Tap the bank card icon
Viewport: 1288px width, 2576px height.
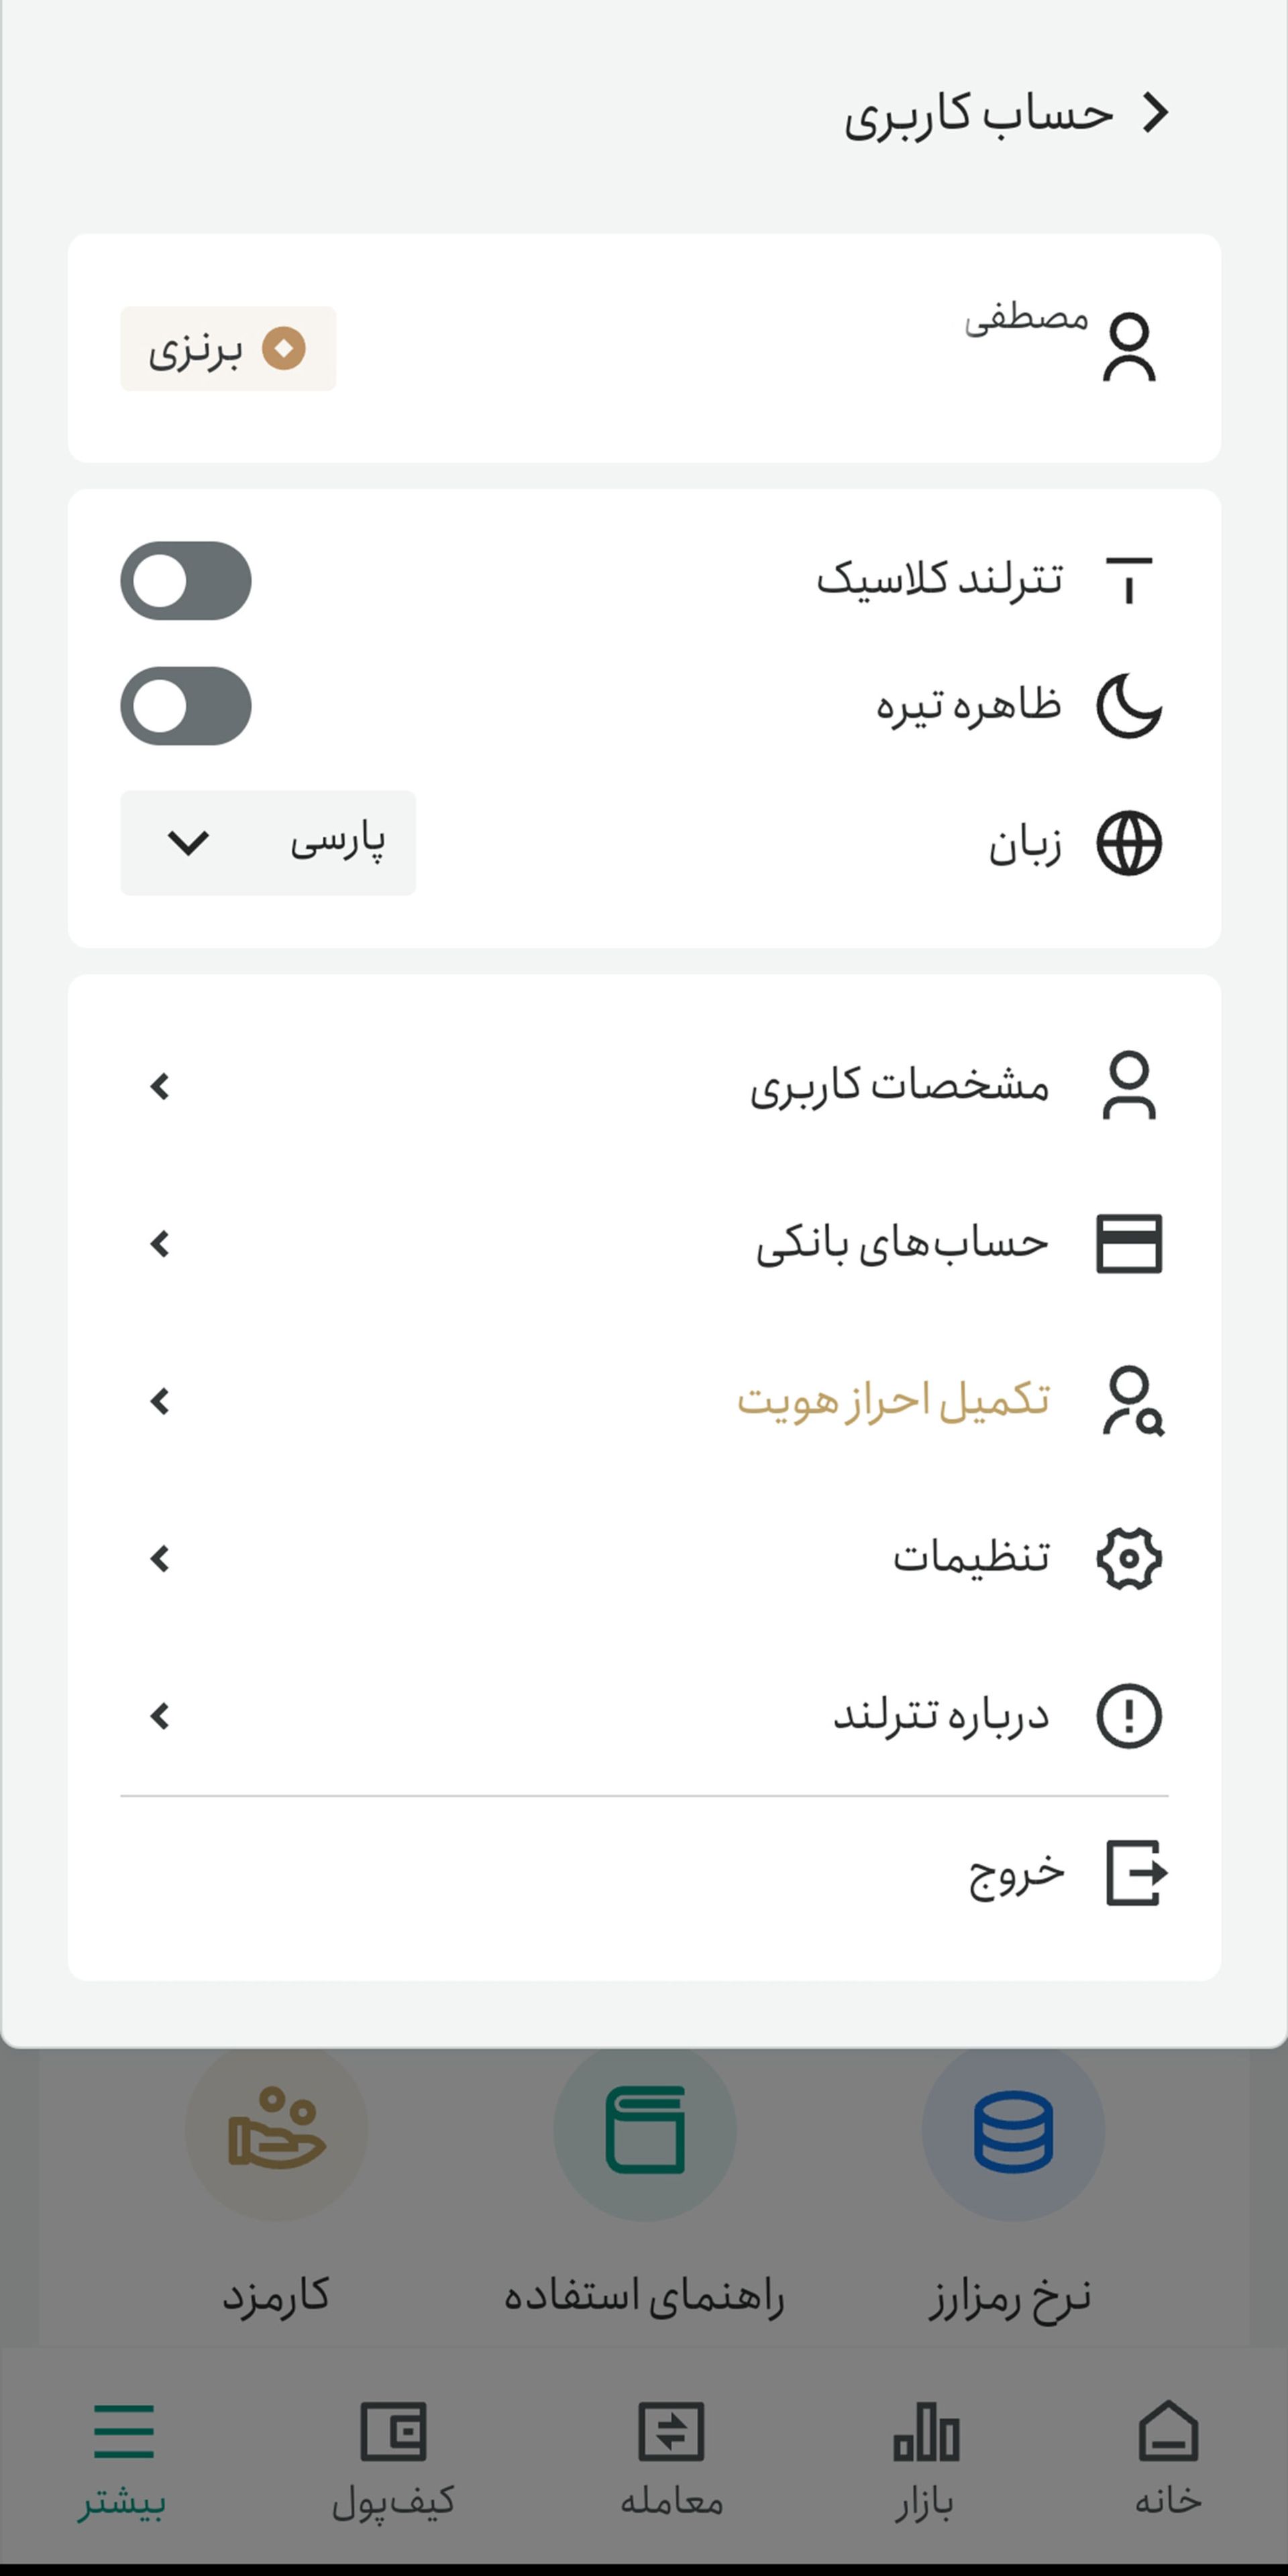tap(1129, 1244)
